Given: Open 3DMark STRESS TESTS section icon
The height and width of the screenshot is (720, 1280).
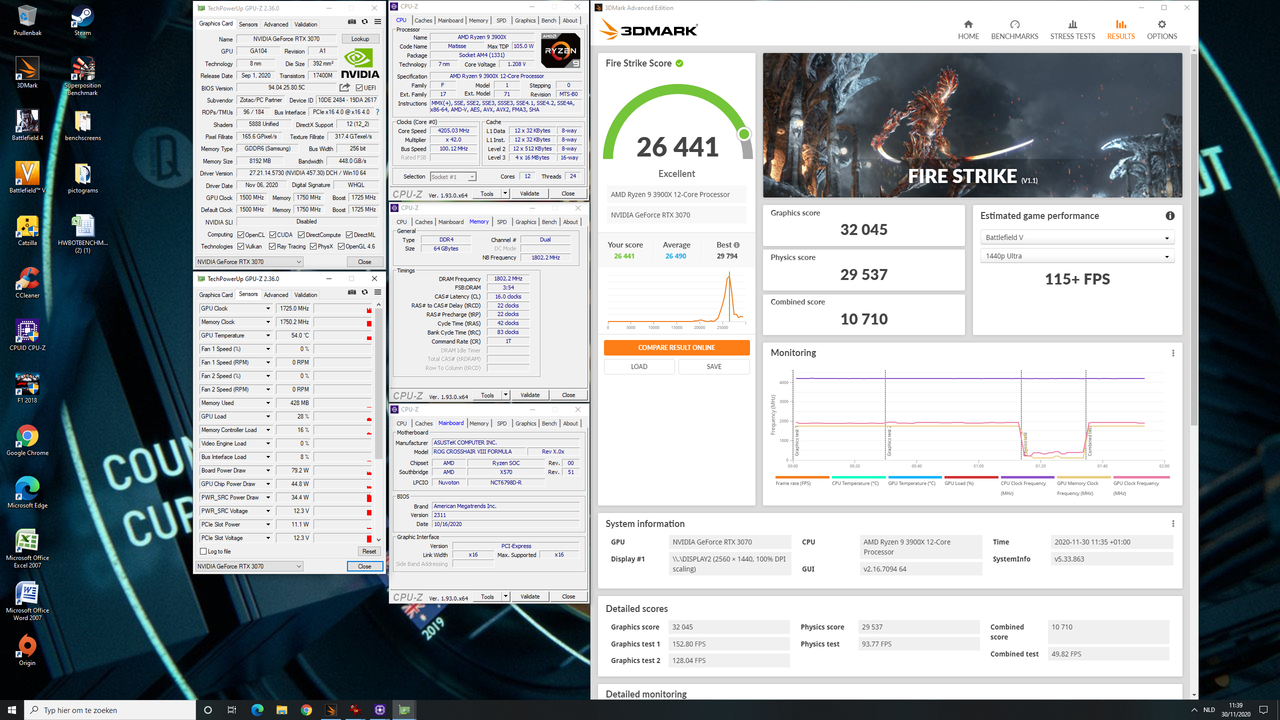Looking at the screenshot, I should [x=1072, y=24].
